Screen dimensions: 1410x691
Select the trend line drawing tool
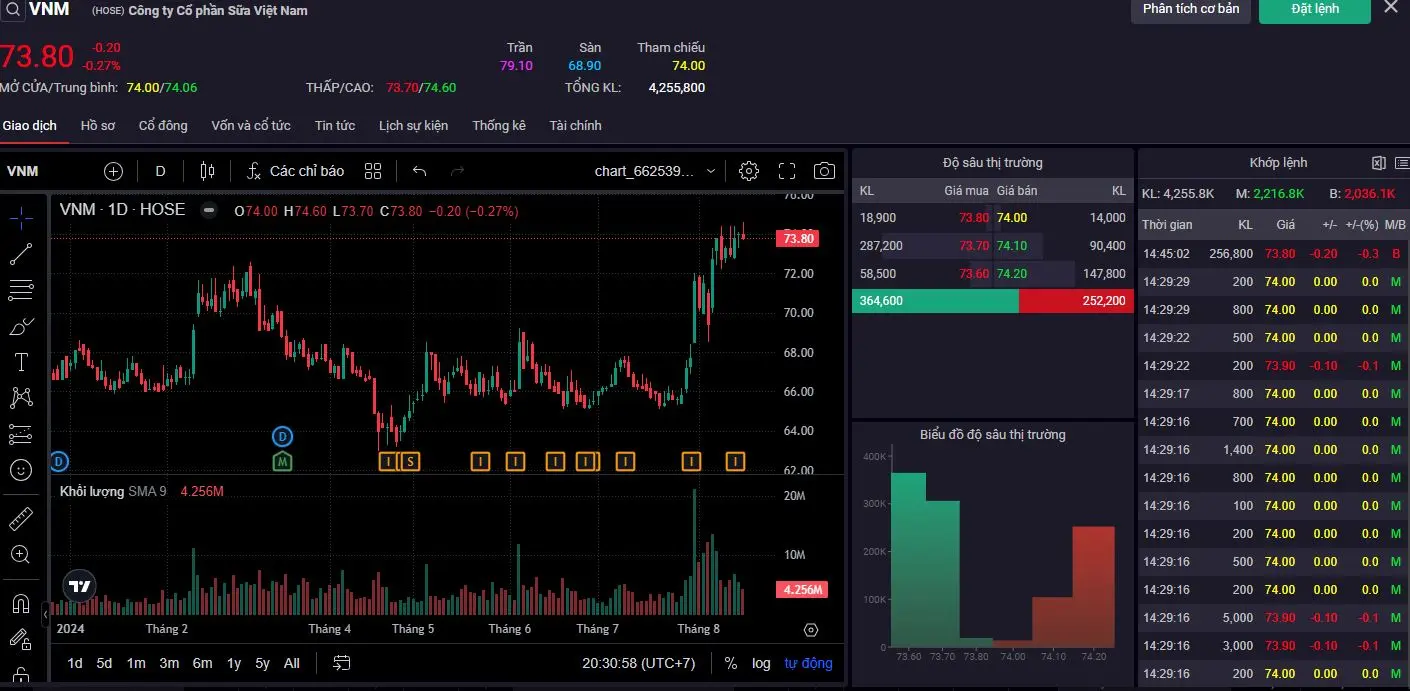[21, 254]
